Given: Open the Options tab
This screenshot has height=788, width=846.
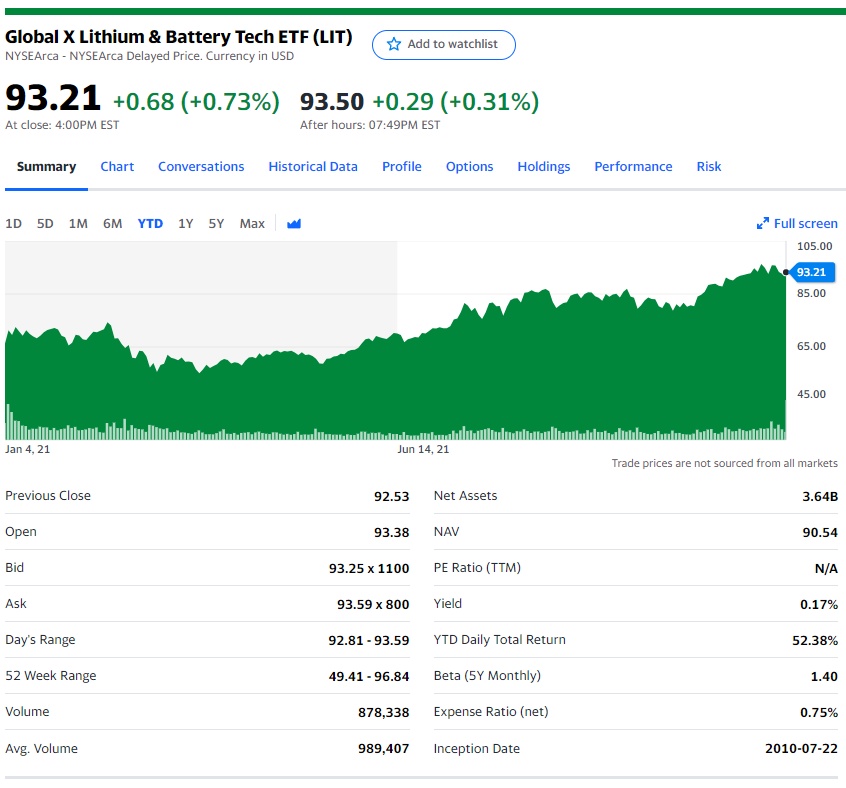Looking at the screenshot, I should click(x=469, y=167).
